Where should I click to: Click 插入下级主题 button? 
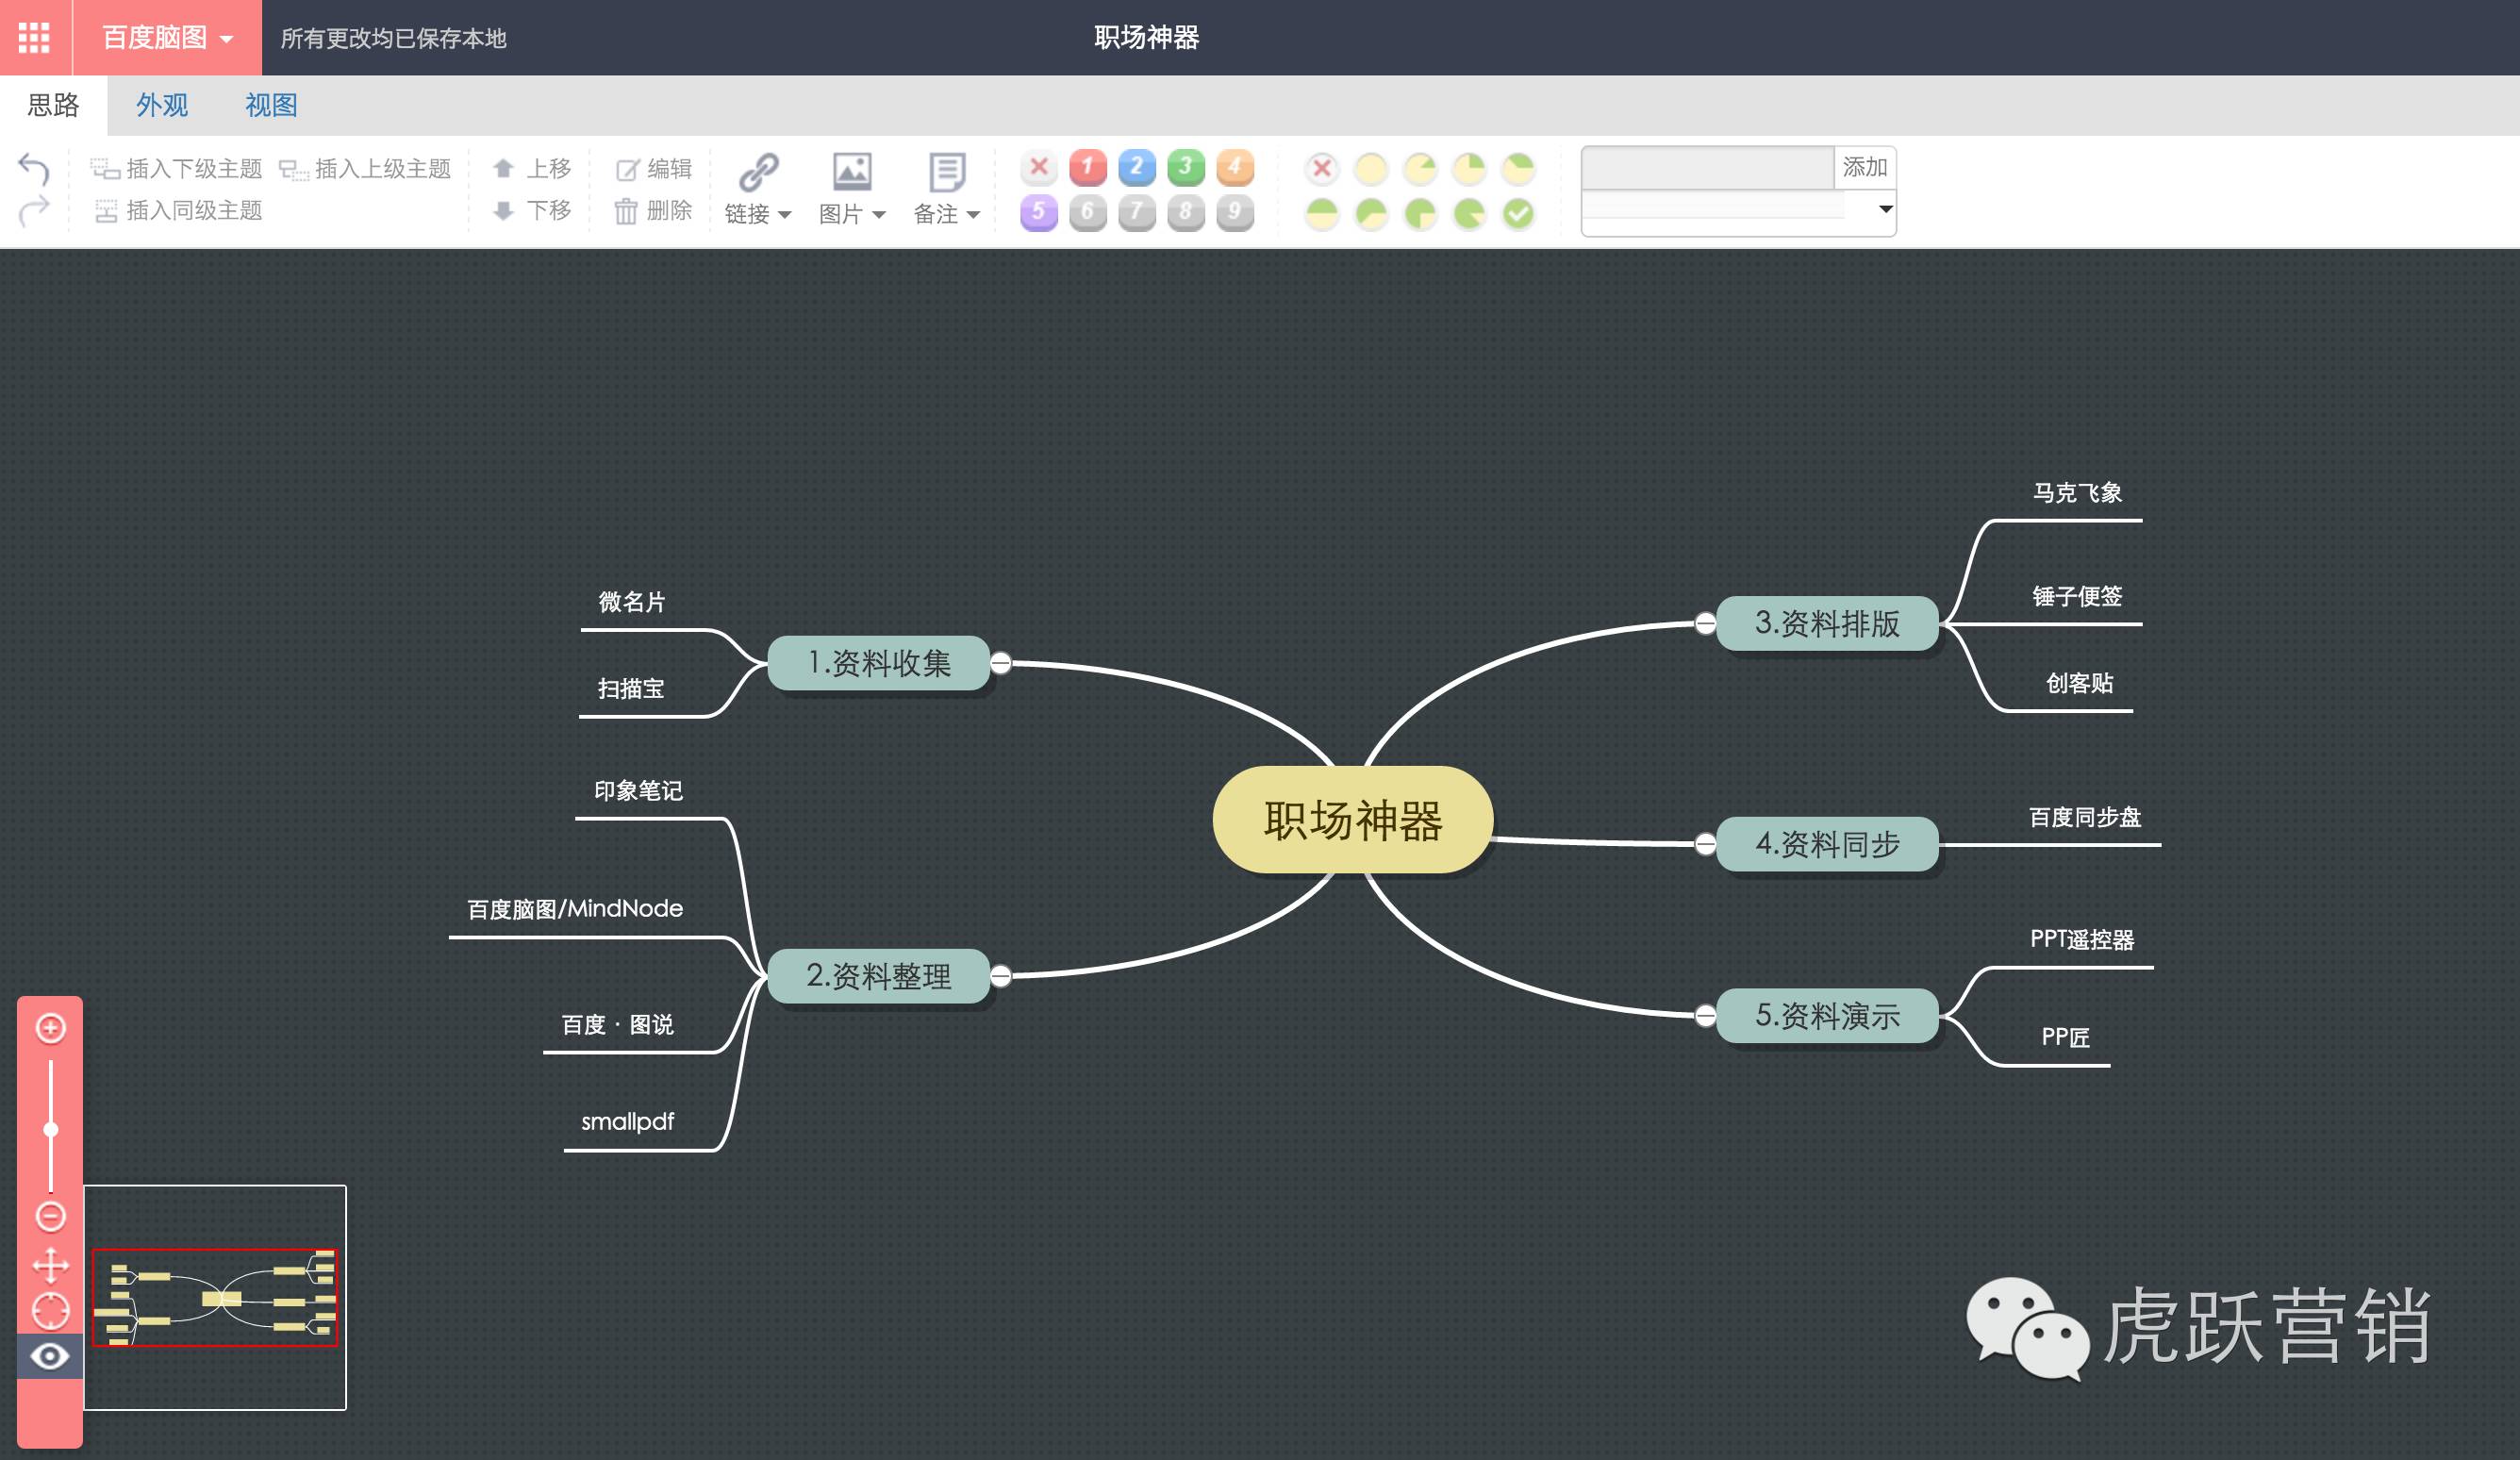click(176, 169)
